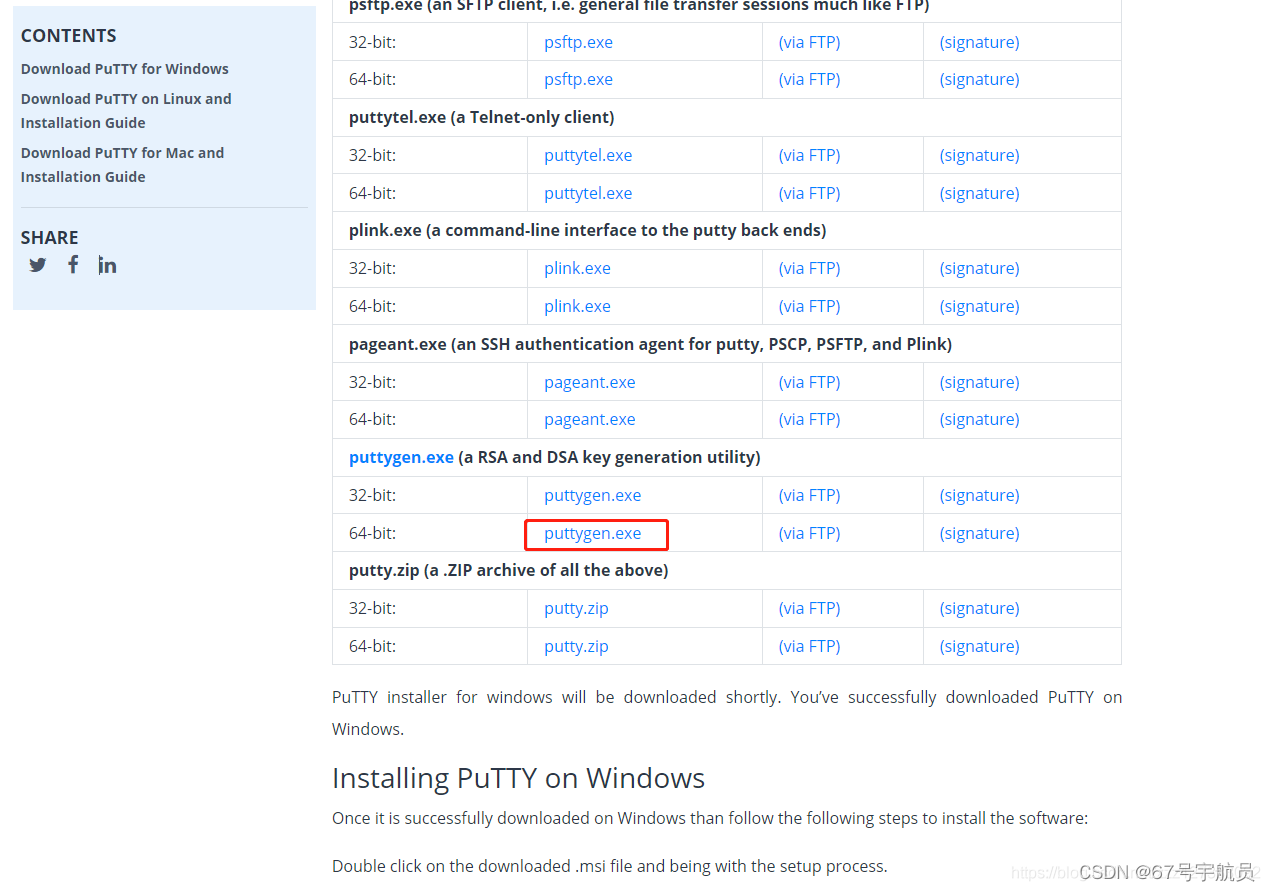Select 'puttytel.exe (a Telnet-only client)' row
The image size is (1270, 891).
[726, 117]
